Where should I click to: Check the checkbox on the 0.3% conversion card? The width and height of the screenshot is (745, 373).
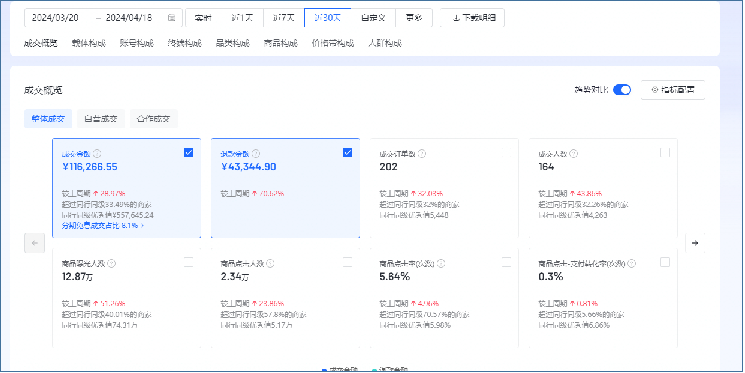point(665,262)
